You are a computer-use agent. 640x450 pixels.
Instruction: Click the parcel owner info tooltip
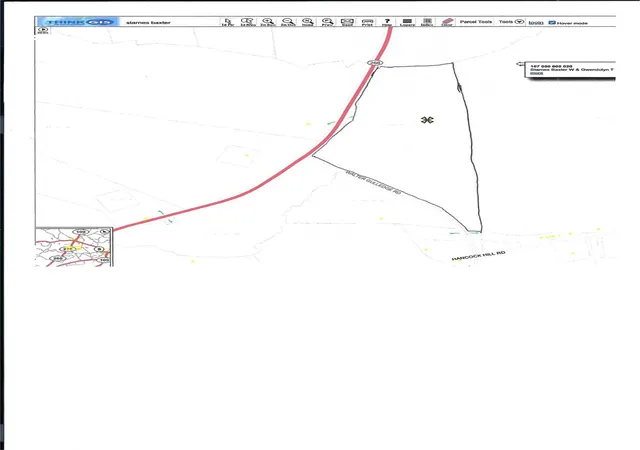pos(570,70)
